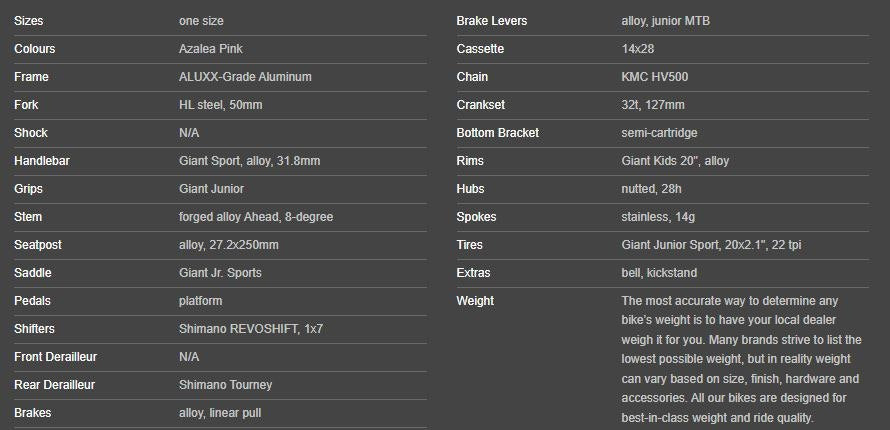
Task: Select the Brakes row label
Action: [32, 413]
